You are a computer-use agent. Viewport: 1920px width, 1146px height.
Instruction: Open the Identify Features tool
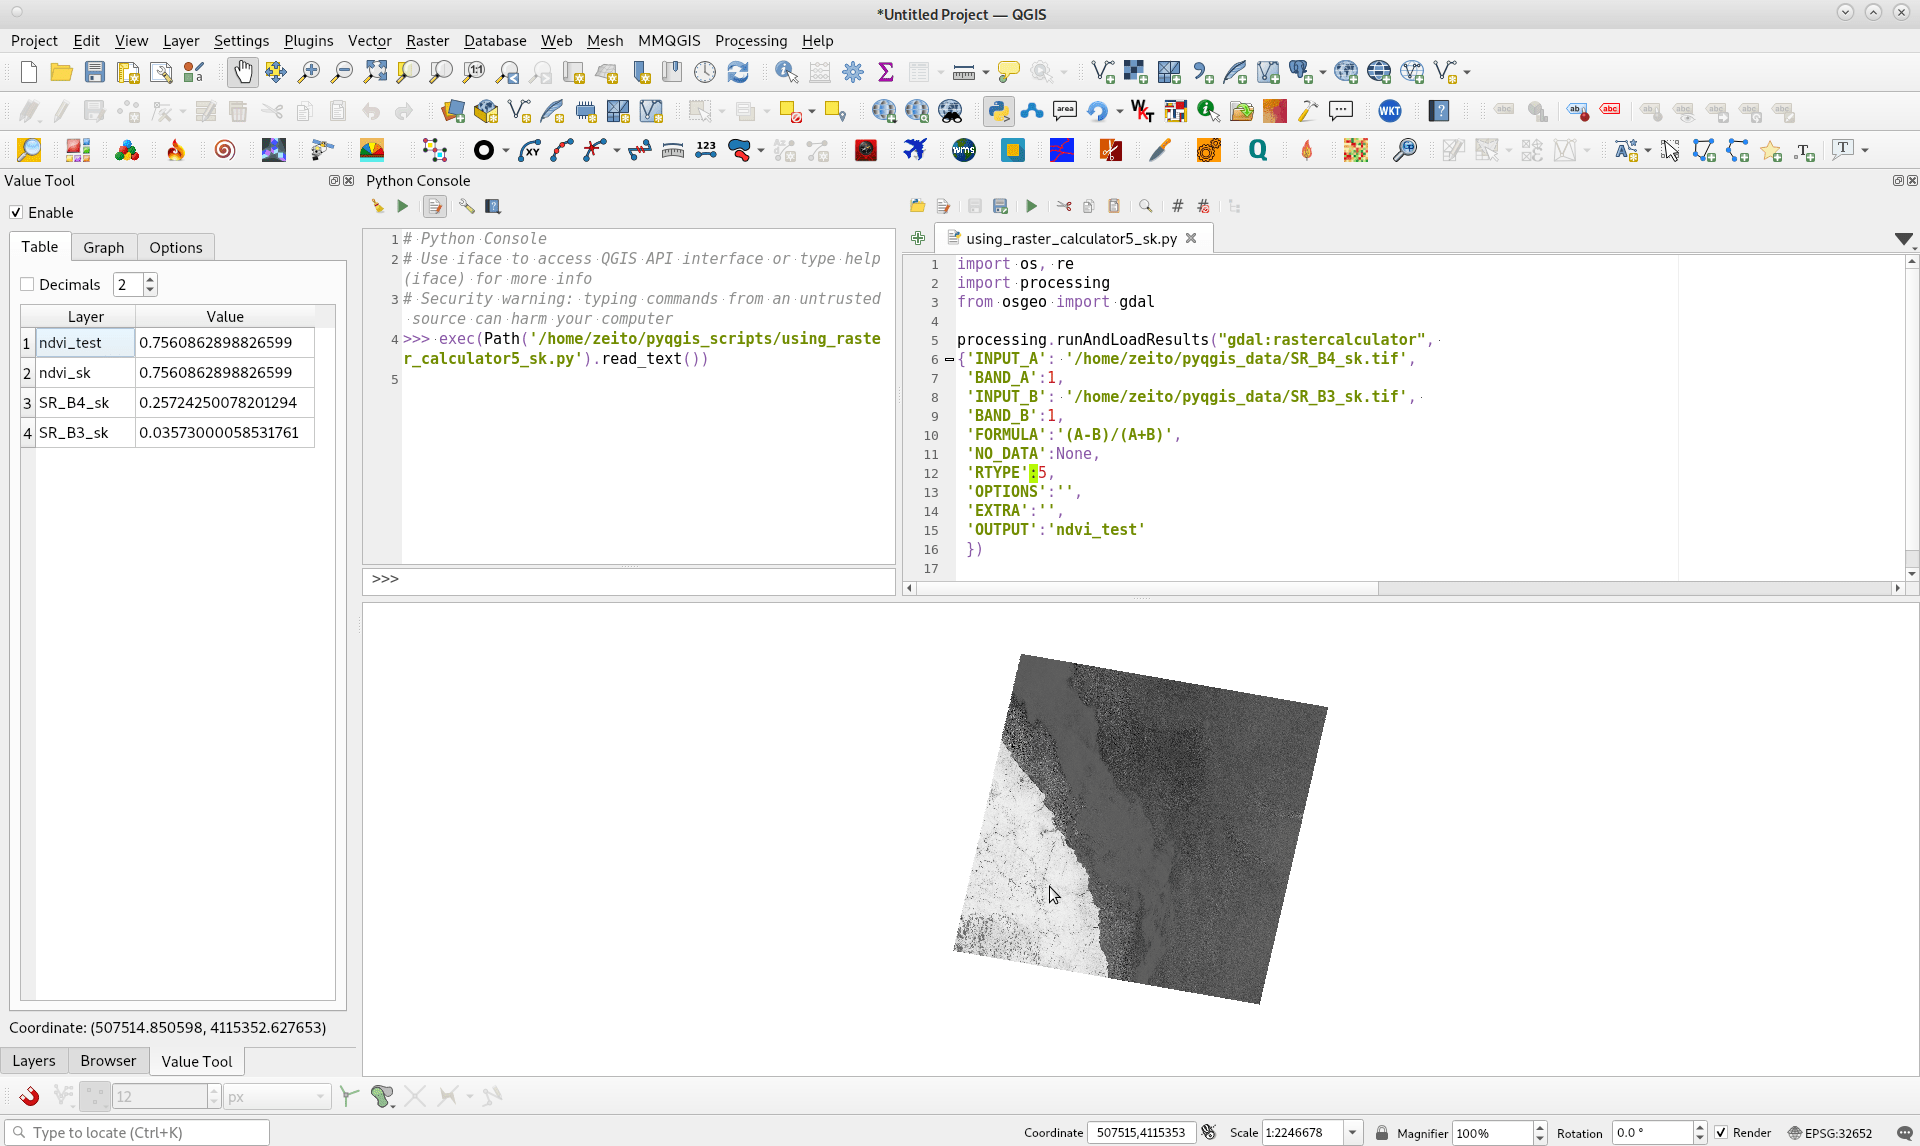pos(786,72)
